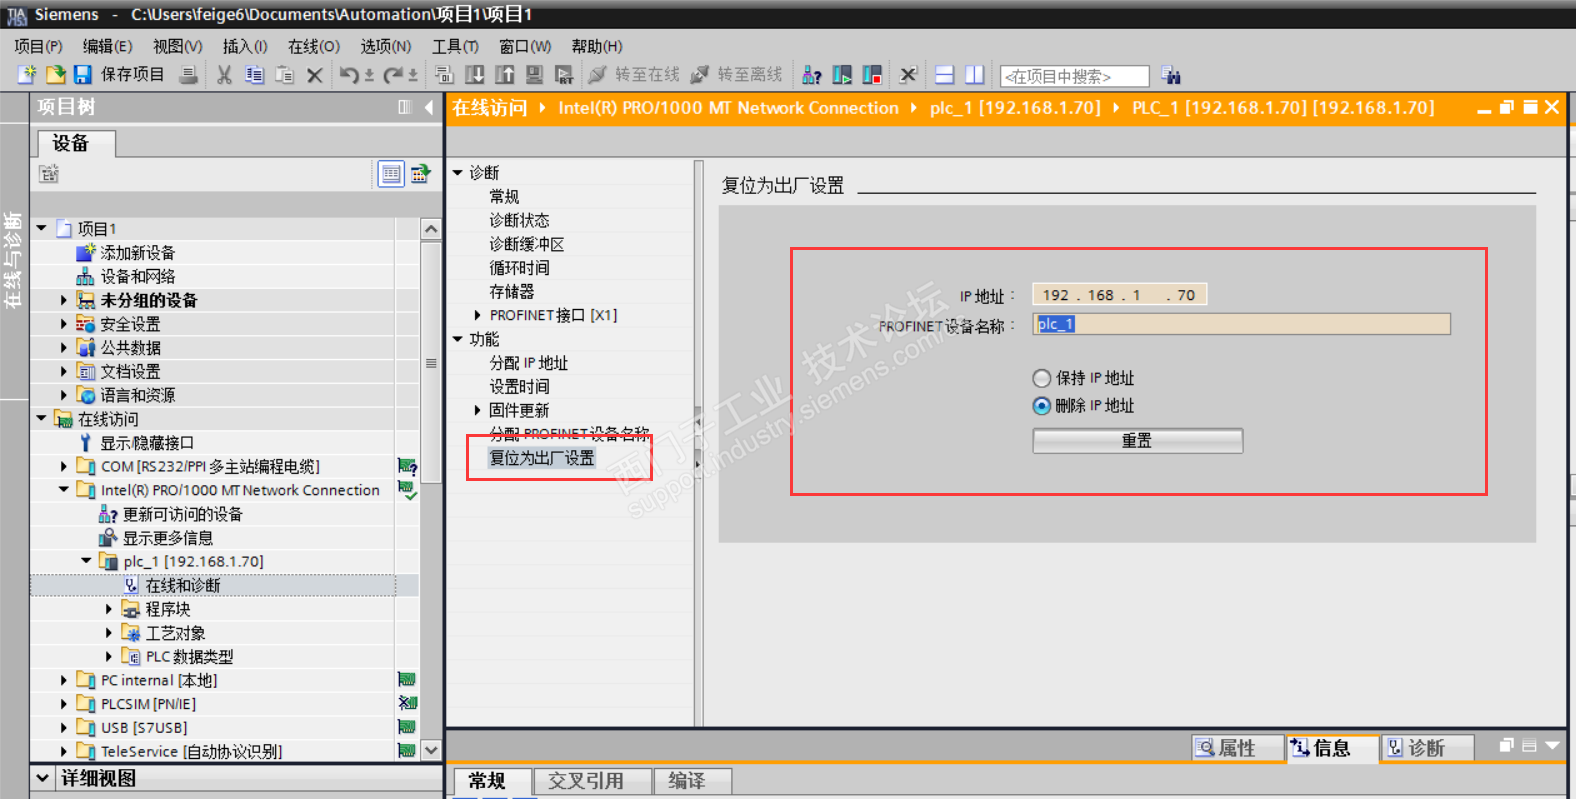Screen dimensions: 1576x799
Task: Select 分配 IP 地址 function
Action: (529, 363)
